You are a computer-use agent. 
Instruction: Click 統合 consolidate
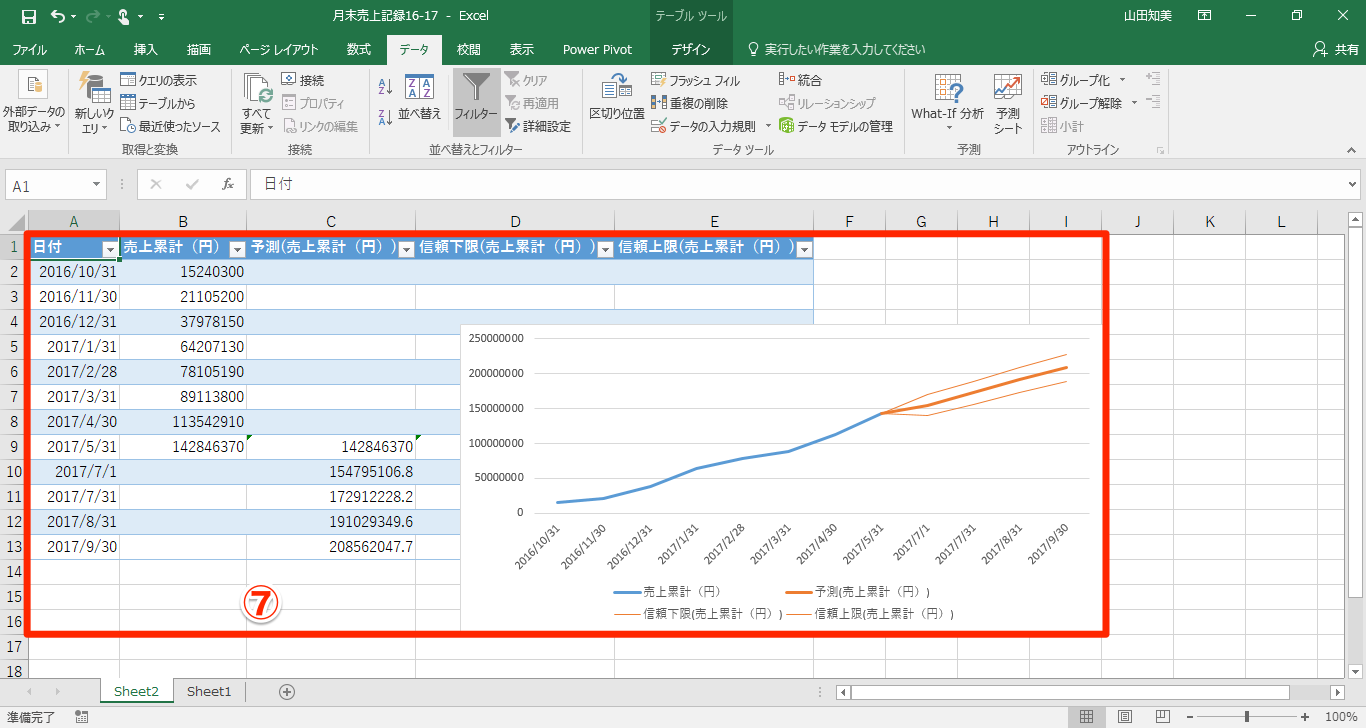click(x=800, y=80)
